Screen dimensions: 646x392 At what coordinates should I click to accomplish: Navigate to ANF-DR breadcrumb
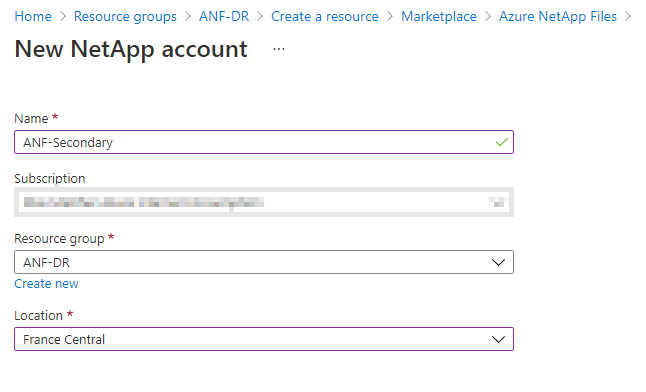coord(224,16)
